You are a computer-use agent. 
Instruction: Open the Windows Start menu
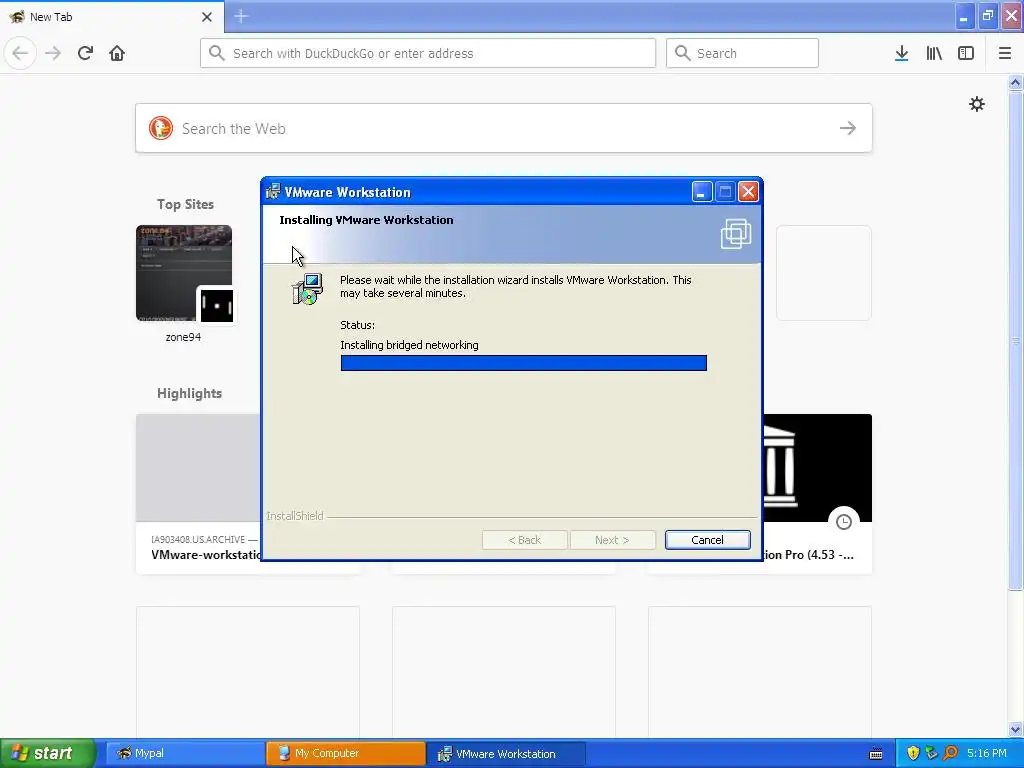coord(48,753)
